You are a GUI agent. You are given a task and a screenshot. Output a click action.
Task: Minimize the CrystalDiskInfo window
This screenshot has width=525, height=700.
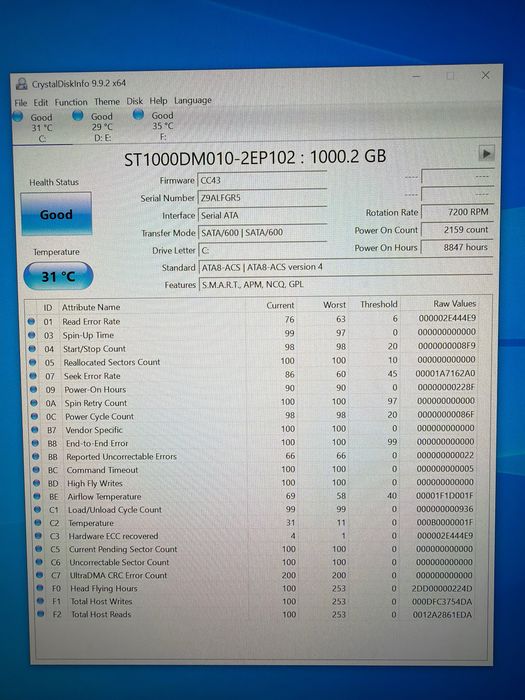pos(416,77)
